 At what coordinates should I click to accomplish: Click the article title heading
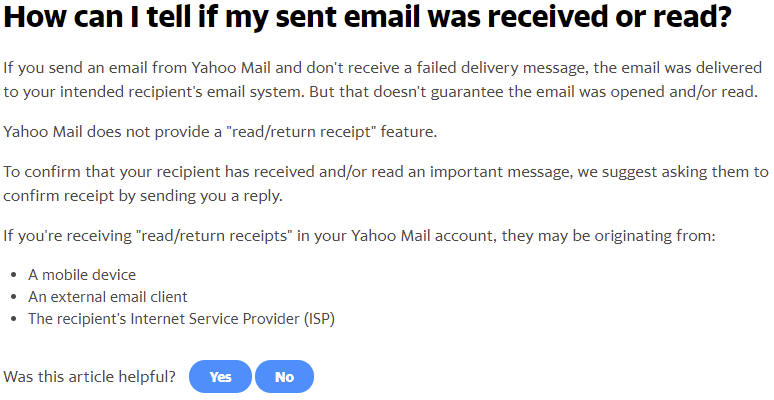pos(368,17)
